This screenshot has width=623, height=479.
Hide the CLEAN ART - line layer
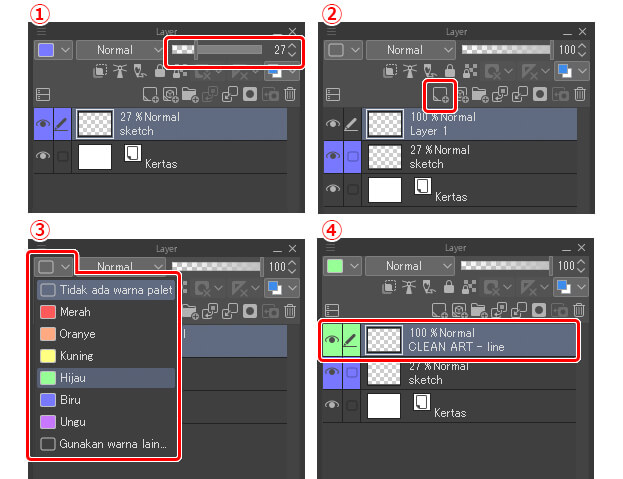click(332, 340)
